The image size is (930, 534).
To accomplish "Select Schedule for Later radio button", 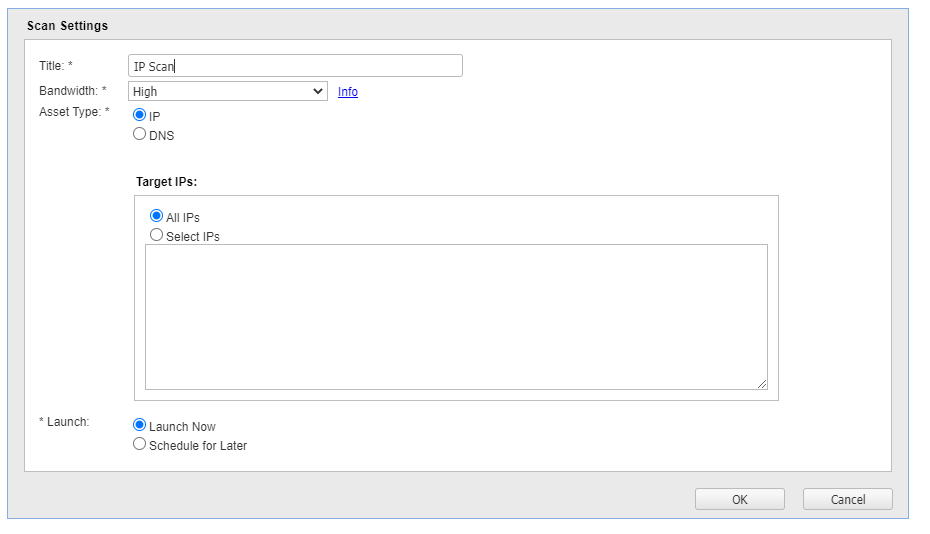I will [x=140, y=444].
